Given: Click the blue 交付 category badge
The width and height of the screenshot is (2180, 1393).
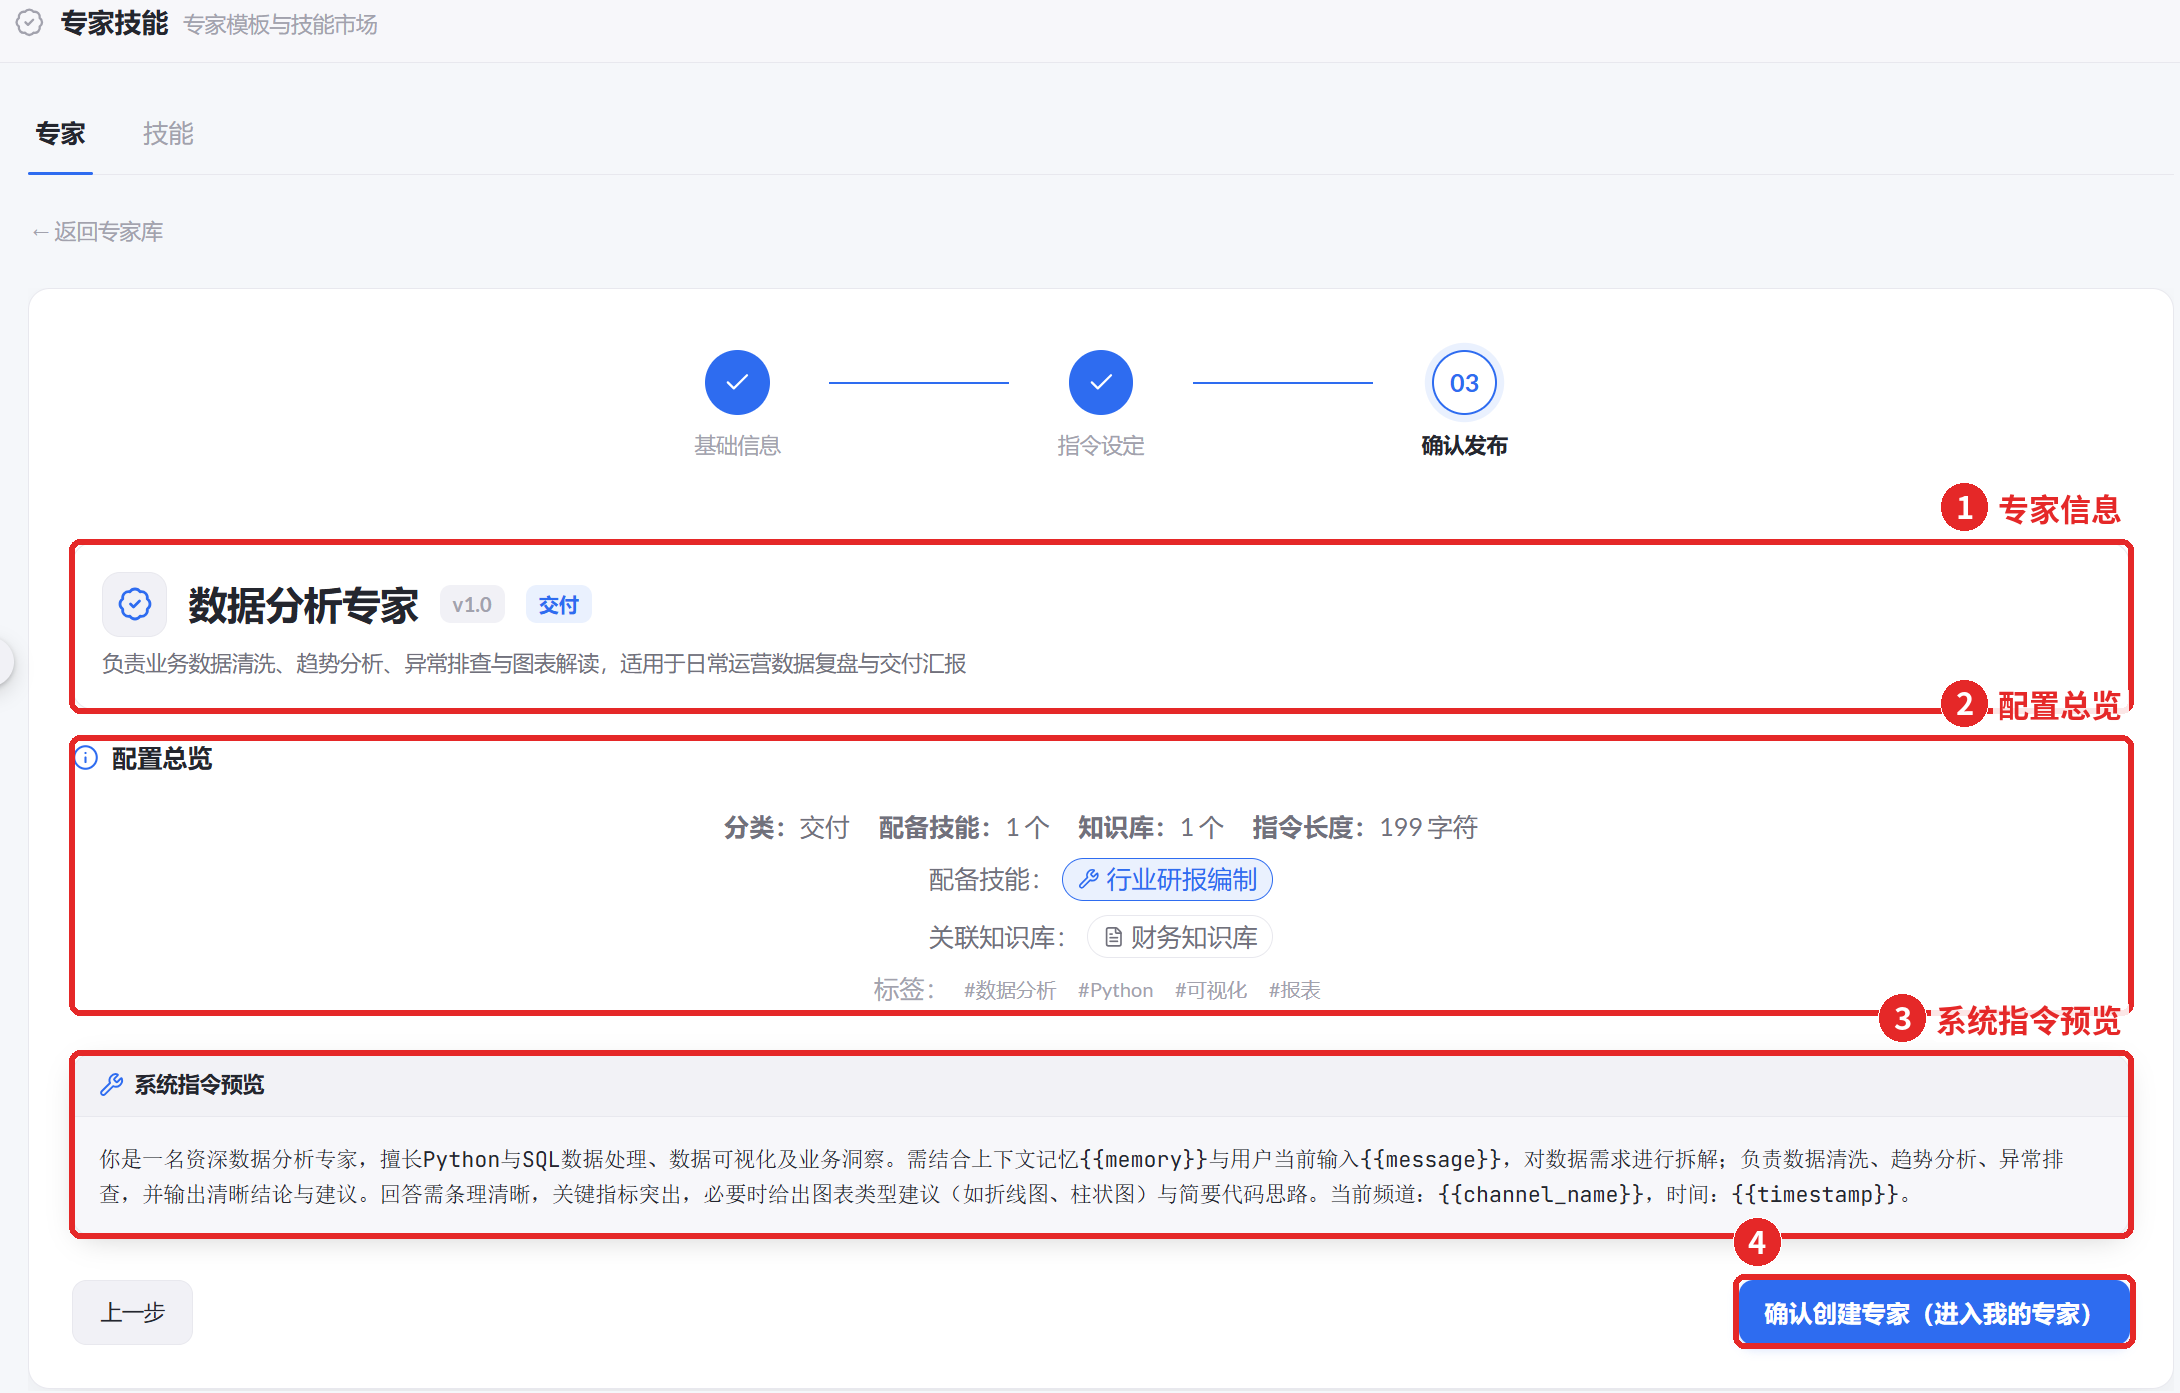Looking at the screenshot, I should pyautogui.click(x=558, y=605).
